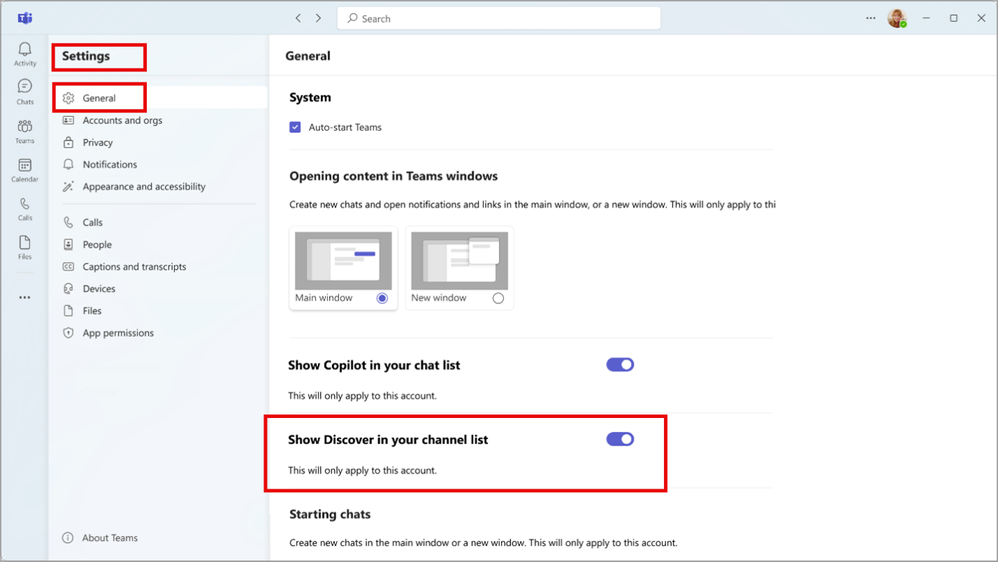The width and height of the screenshot is (998, 562).
Task: Turn off Show Copilot in your chat list
Action: [620, 365]
